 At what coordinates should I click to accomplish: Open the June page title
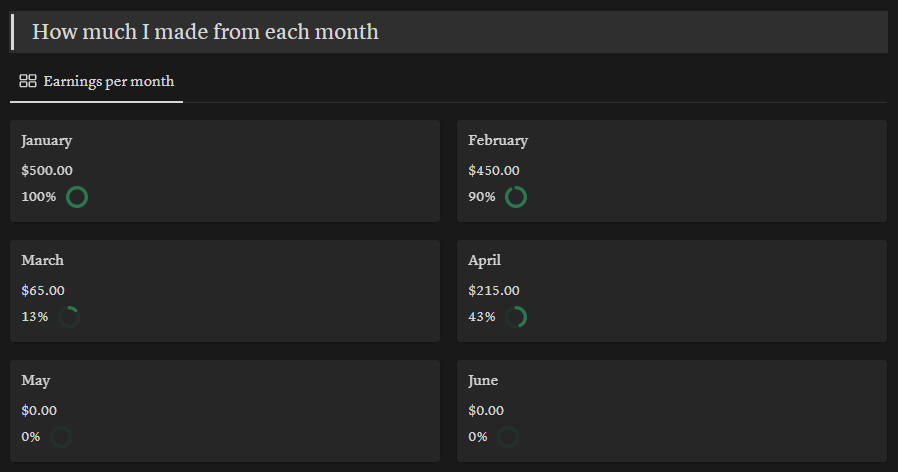[x=483, y=381]
